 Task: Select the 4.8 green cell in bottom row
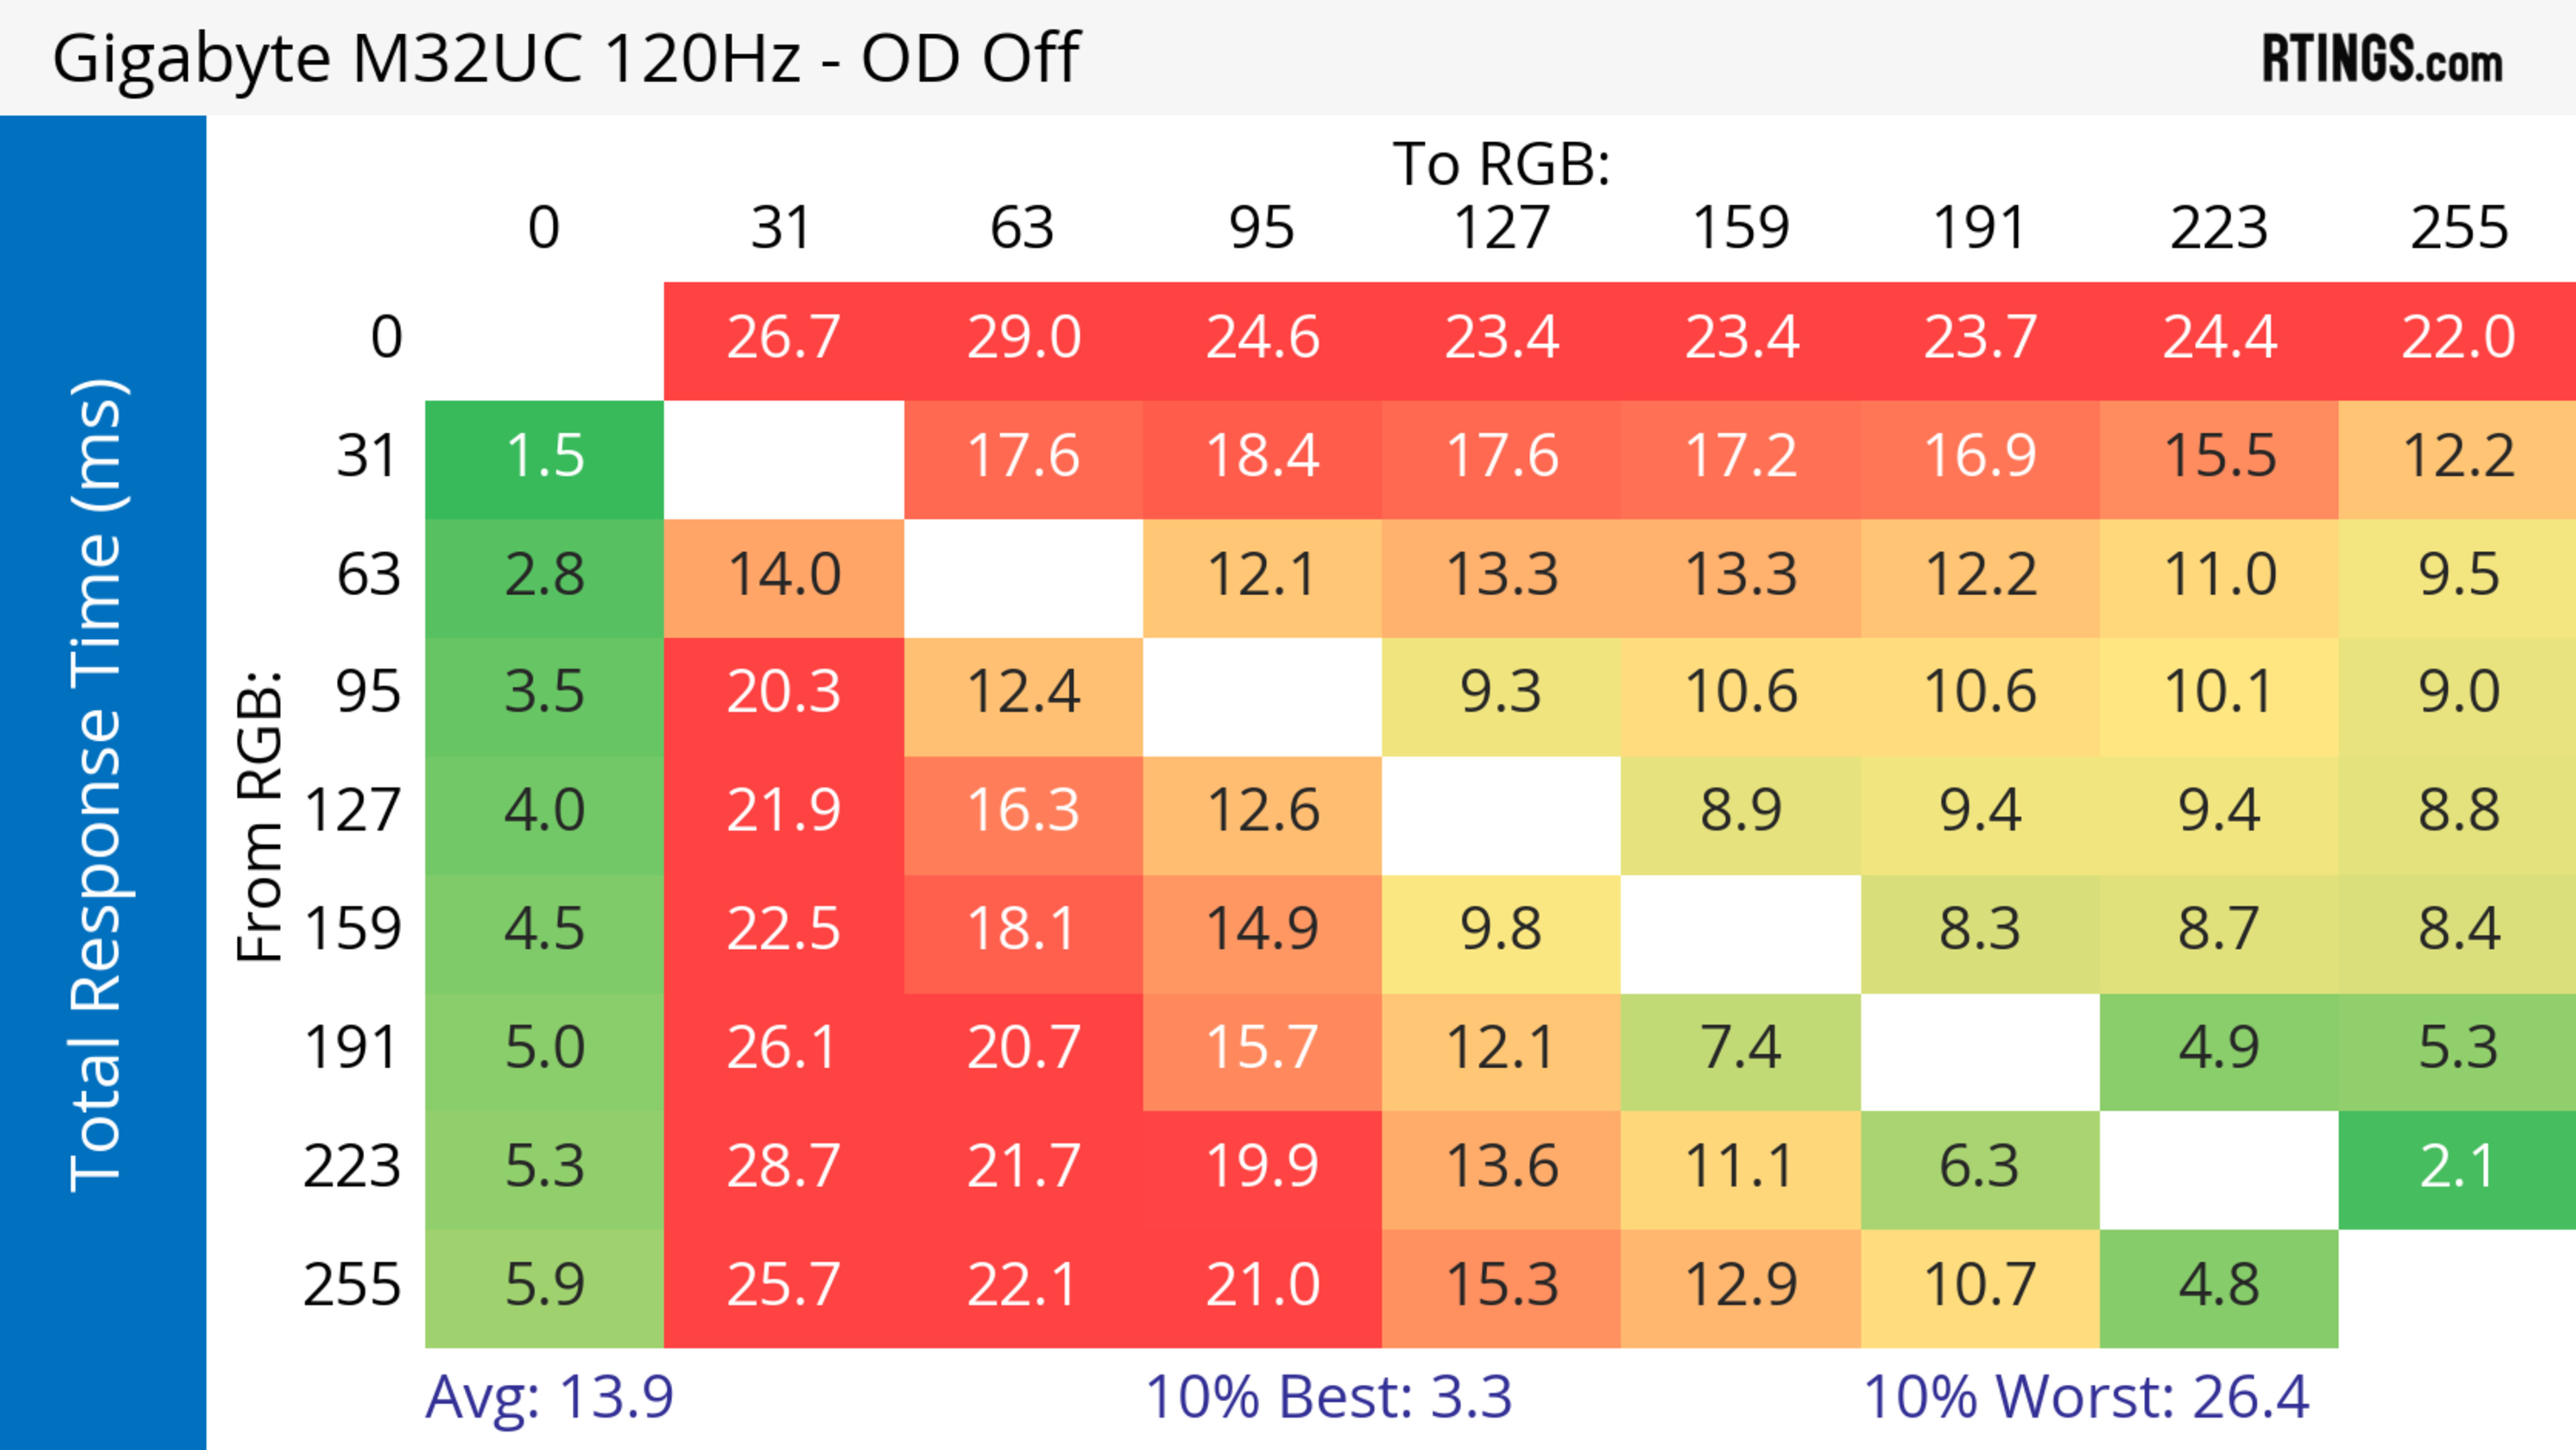tap(2218, 1286)
